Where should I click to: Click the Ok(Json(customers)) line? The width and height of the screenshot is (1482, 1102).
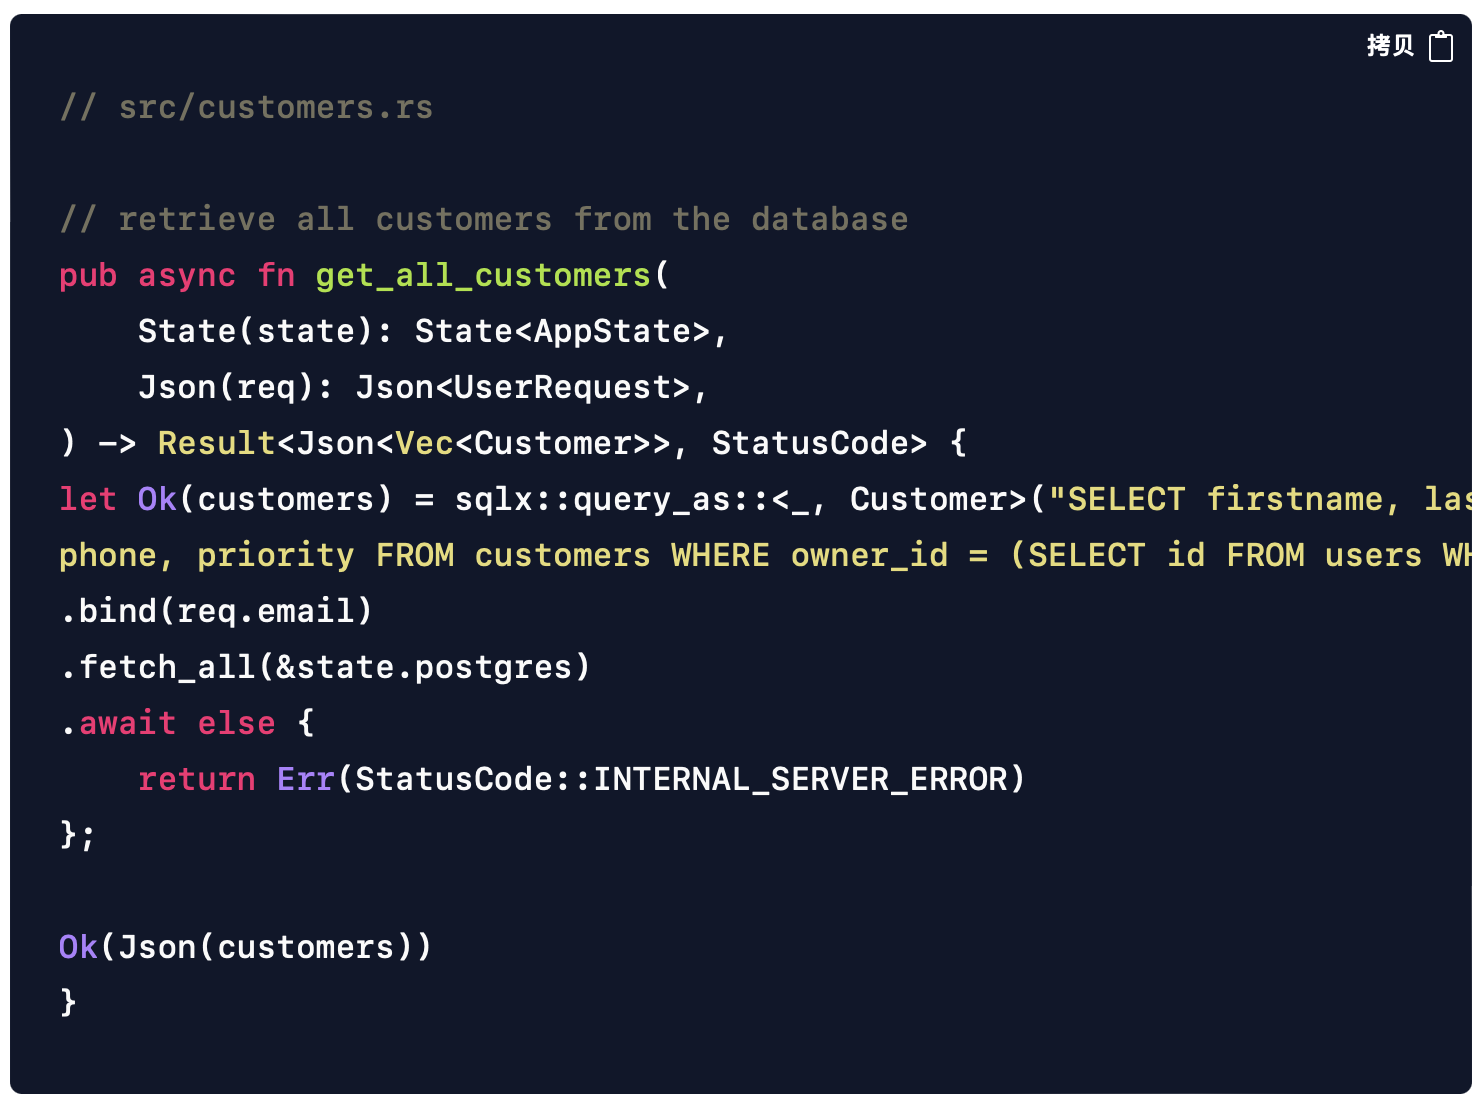[x=245, y=947]
